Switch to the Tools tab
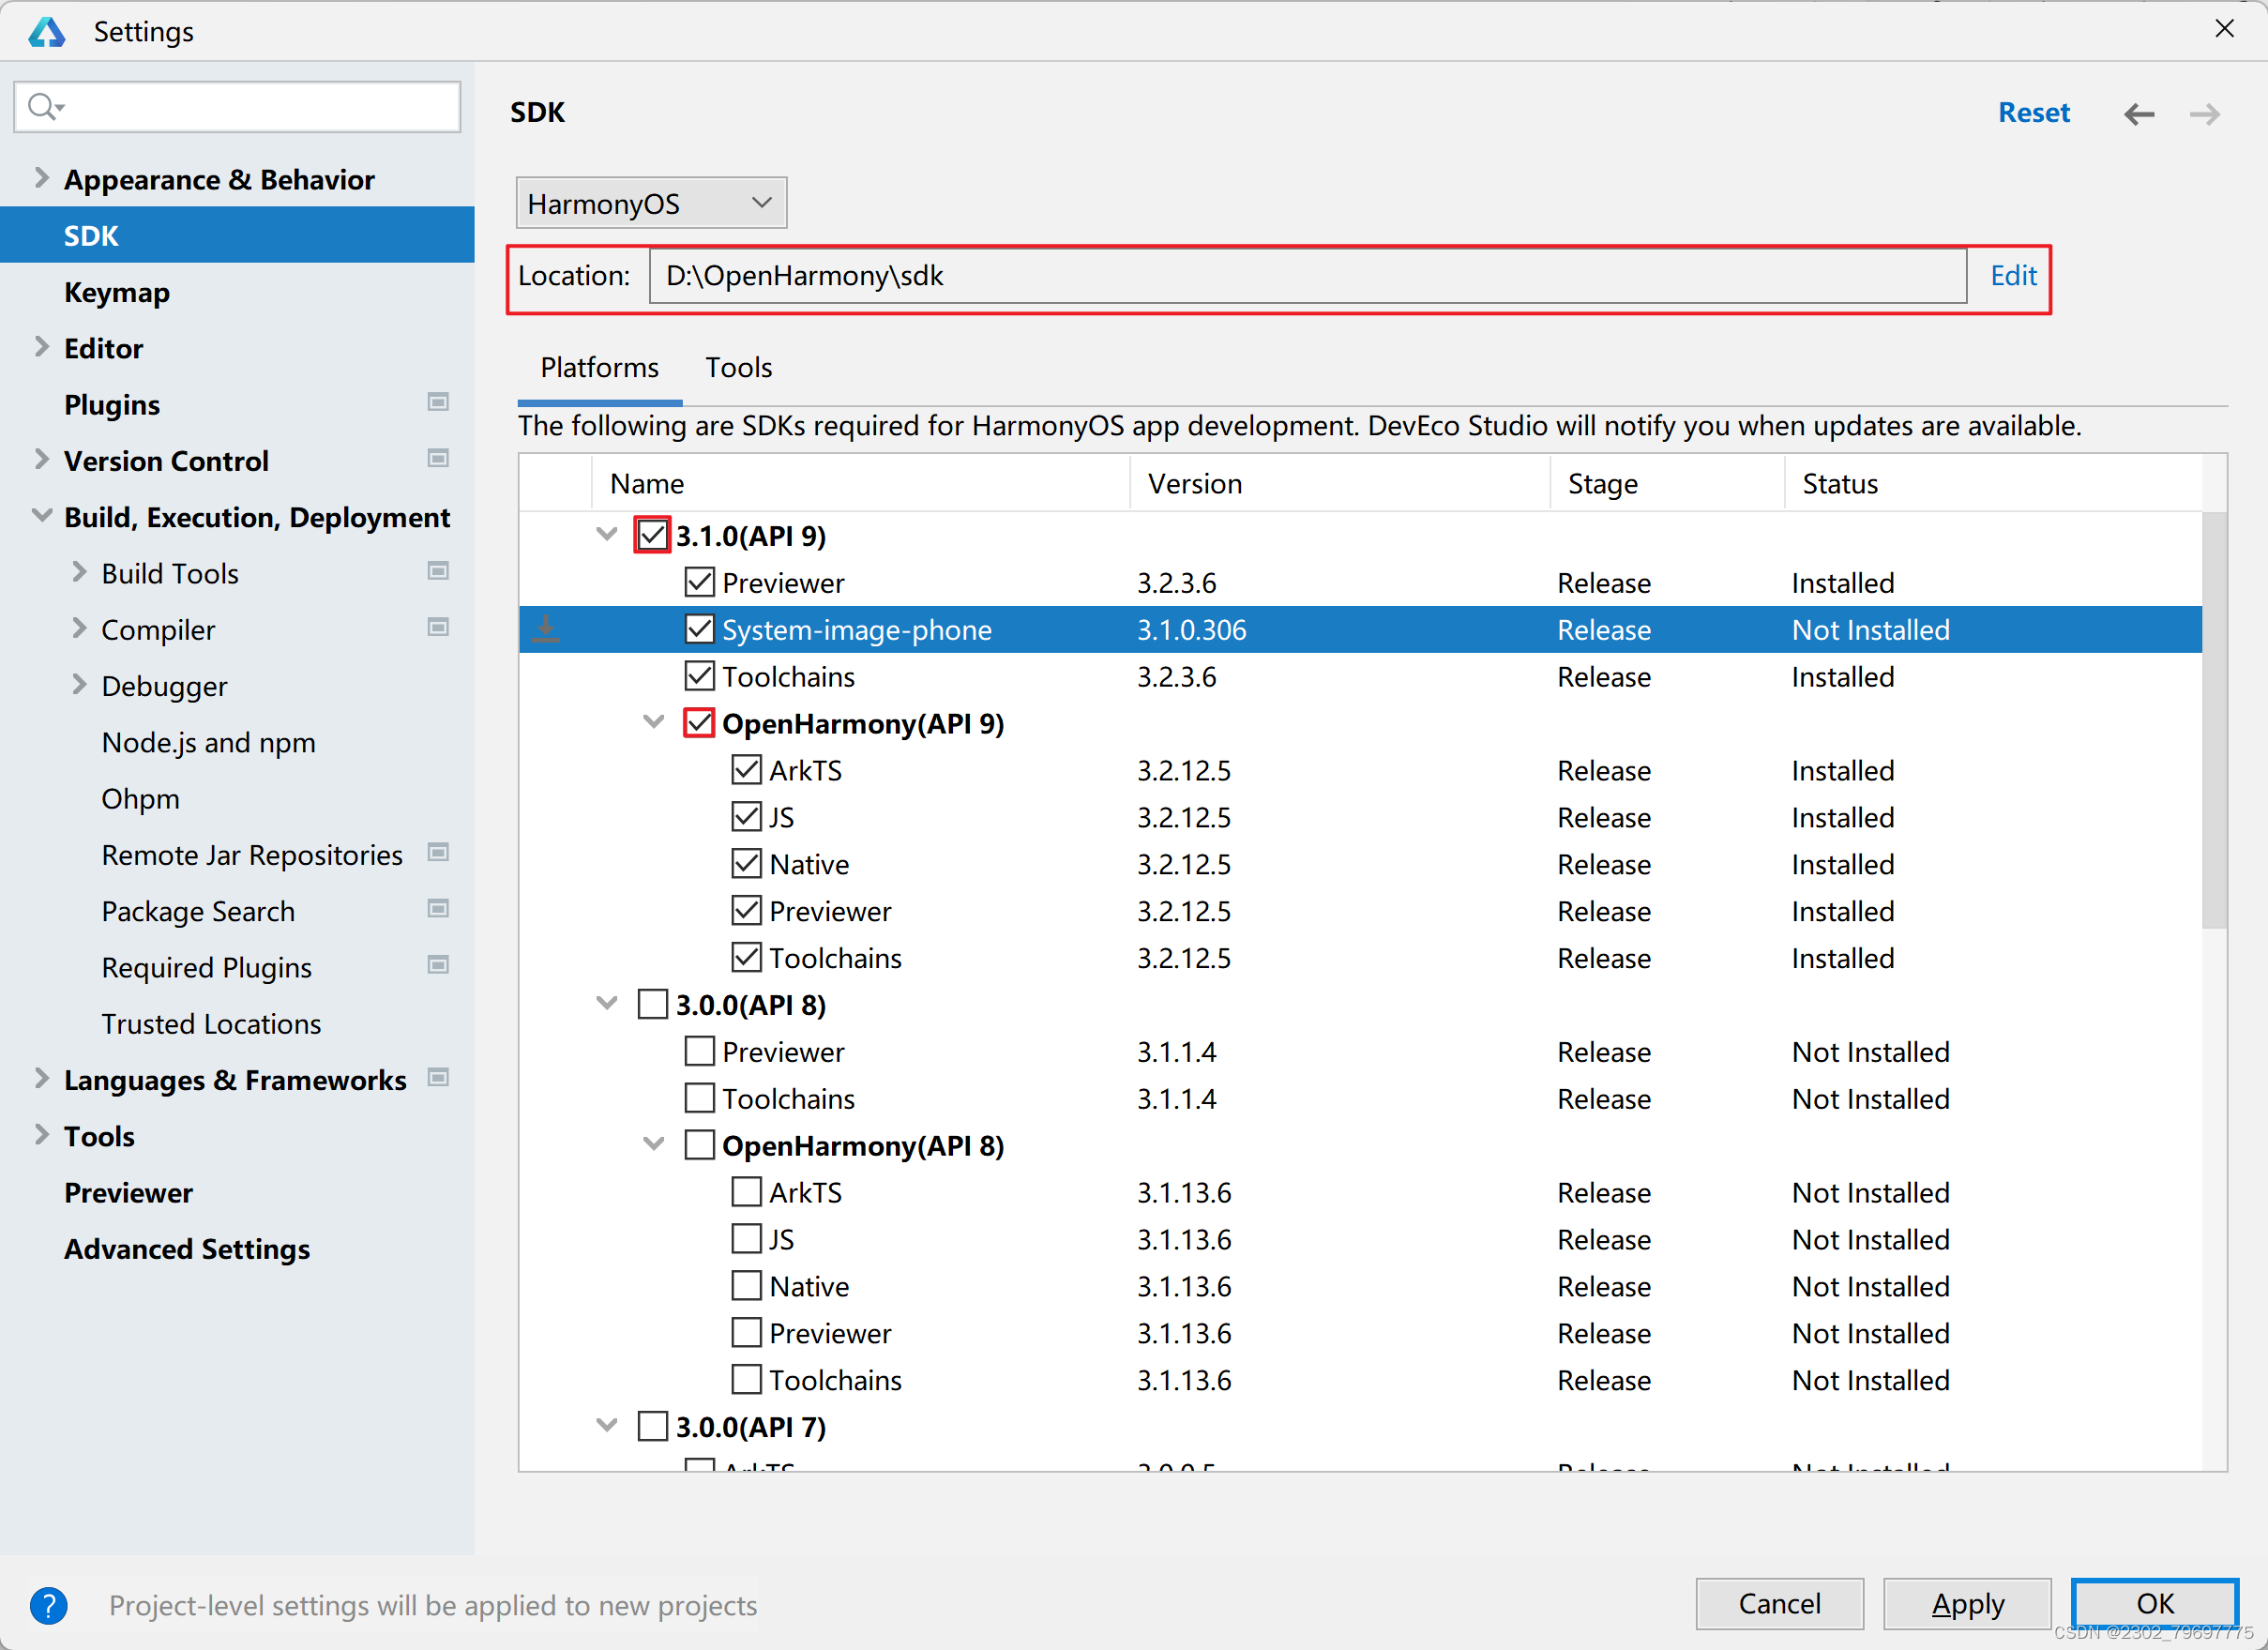The width and height of the screenshot is (2268, 1650). point(738,367)
